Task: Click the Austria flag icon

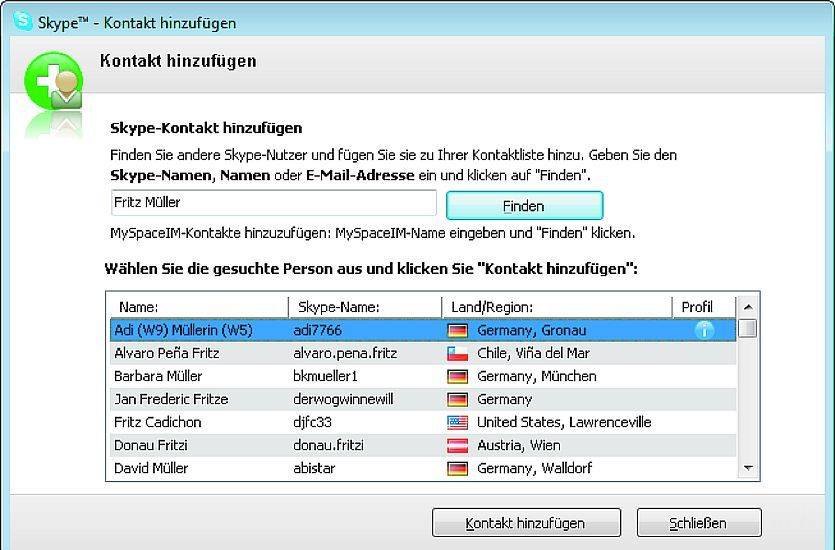Action: point(457,446)
